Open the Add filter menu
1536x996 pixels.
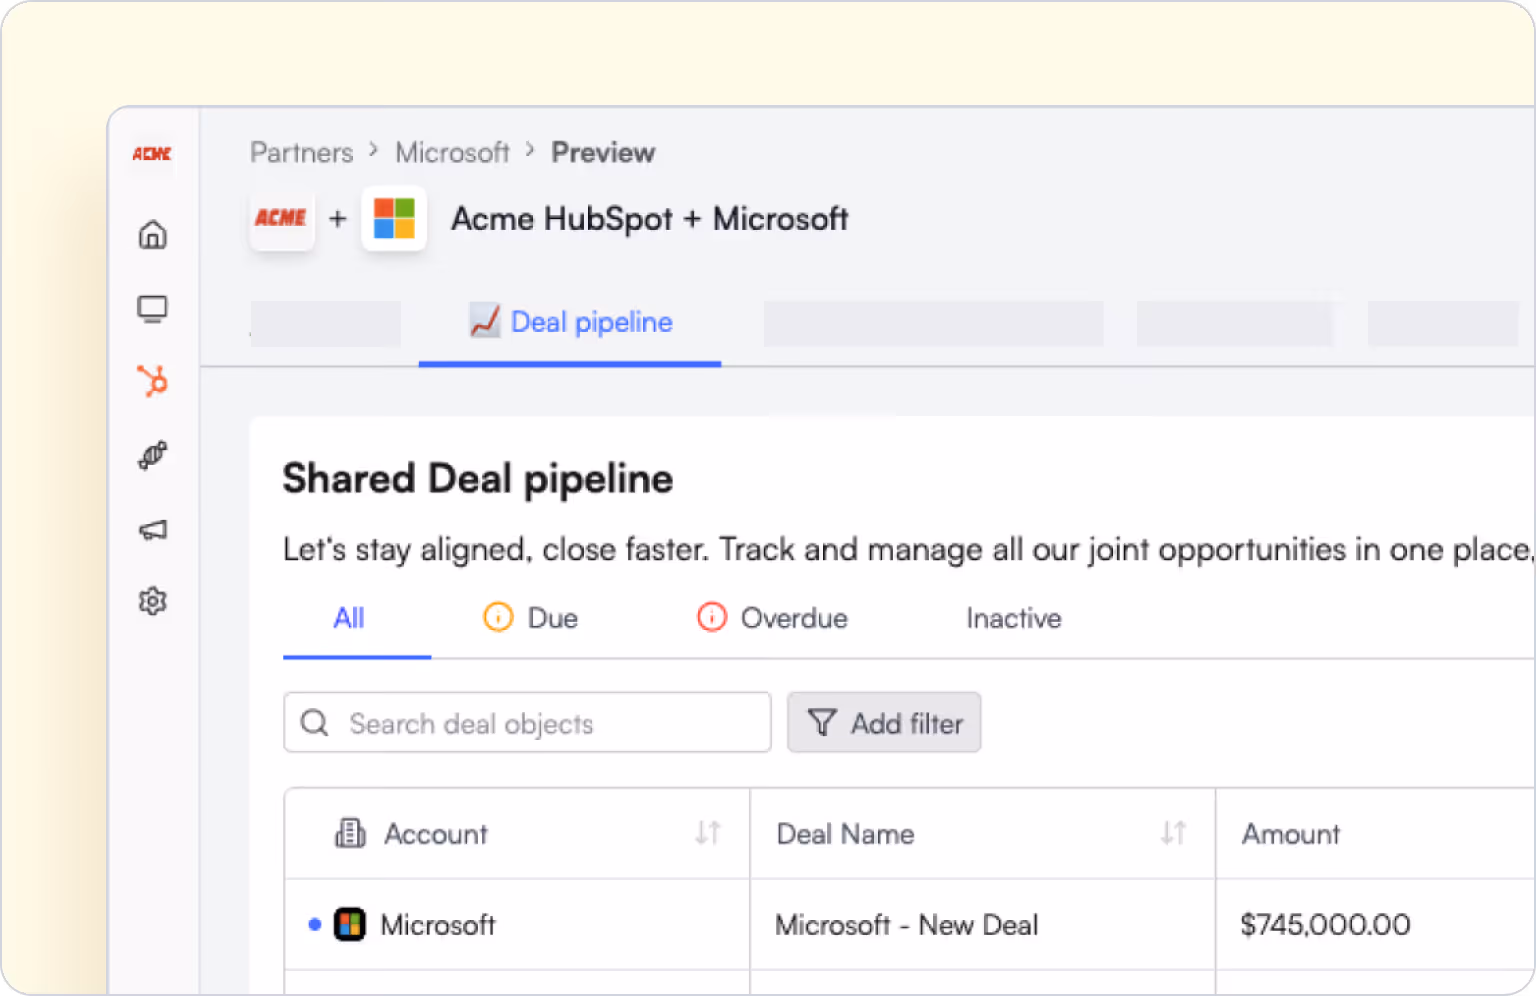pos(884,722)
